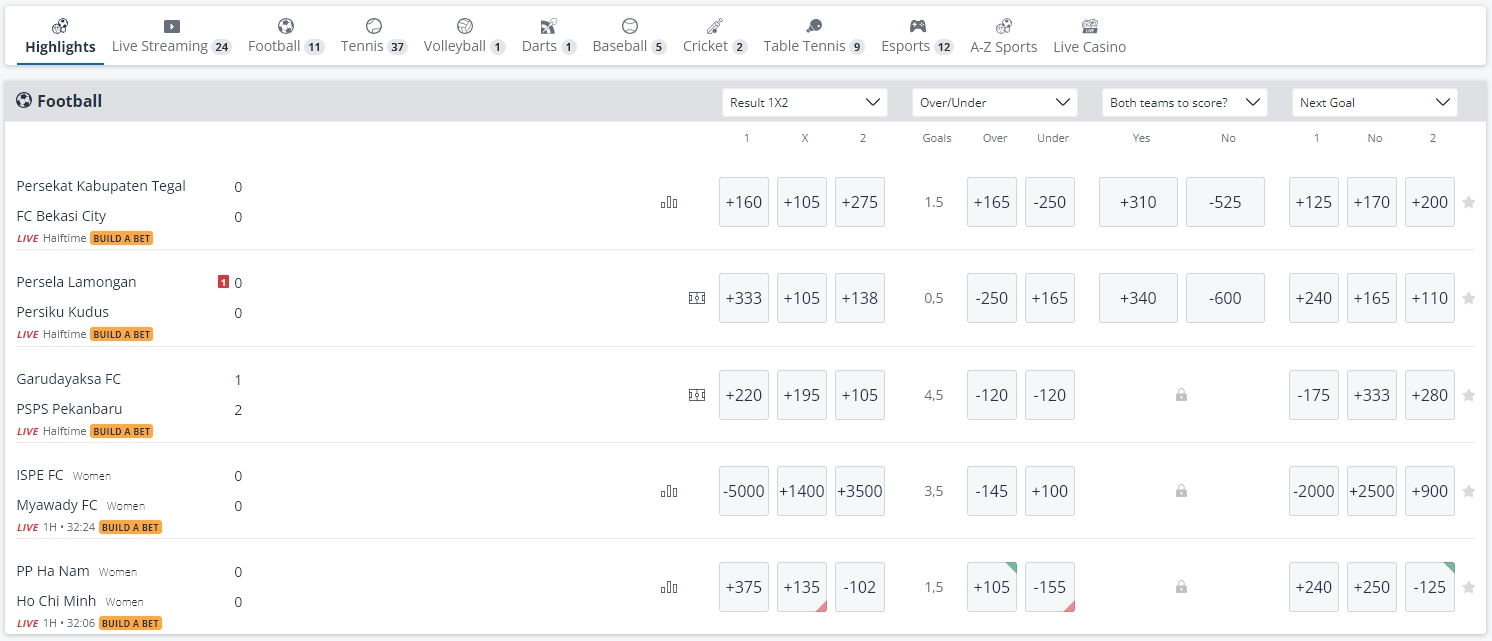Select the Volleyball sport icon
Viewport: 1492px width, 641px height.
click(464, 26)
